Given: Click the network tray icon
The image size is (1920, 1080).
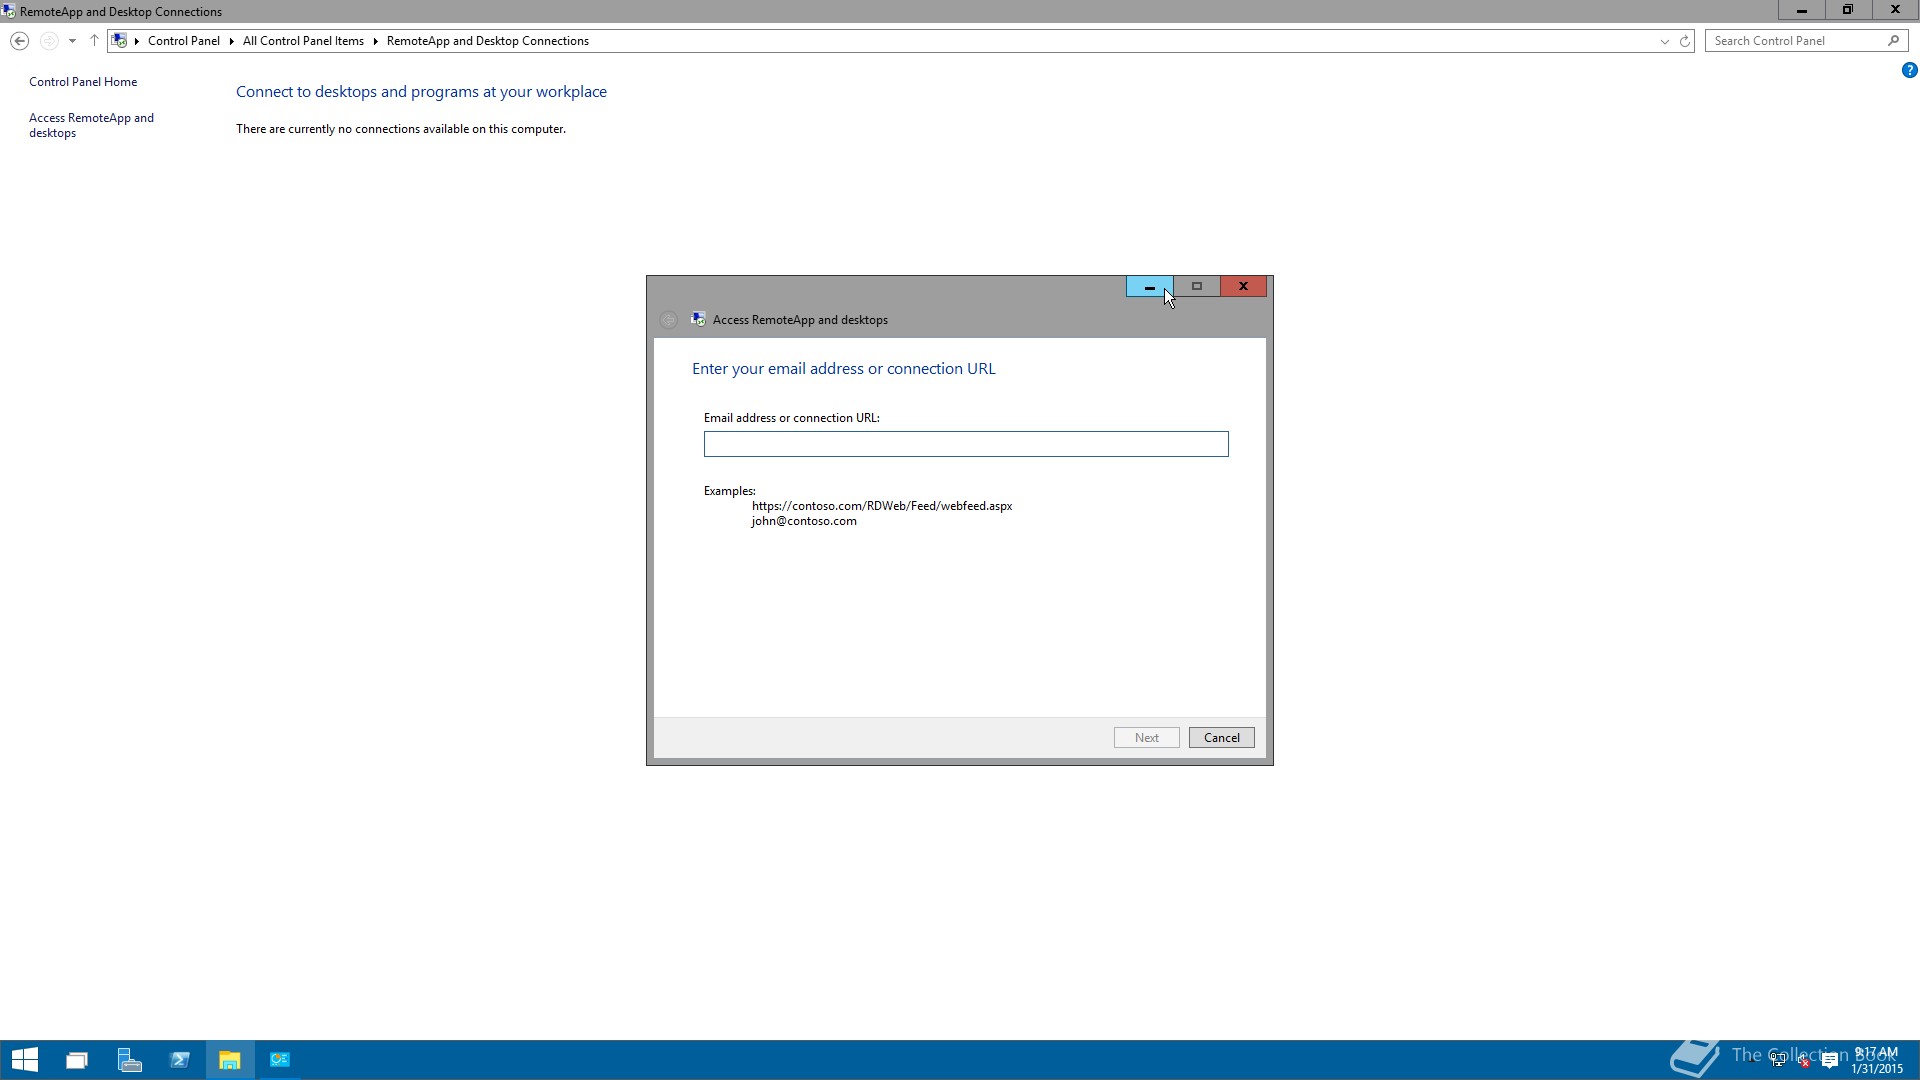Looking at the screenshot, I should point(1778,1061).
